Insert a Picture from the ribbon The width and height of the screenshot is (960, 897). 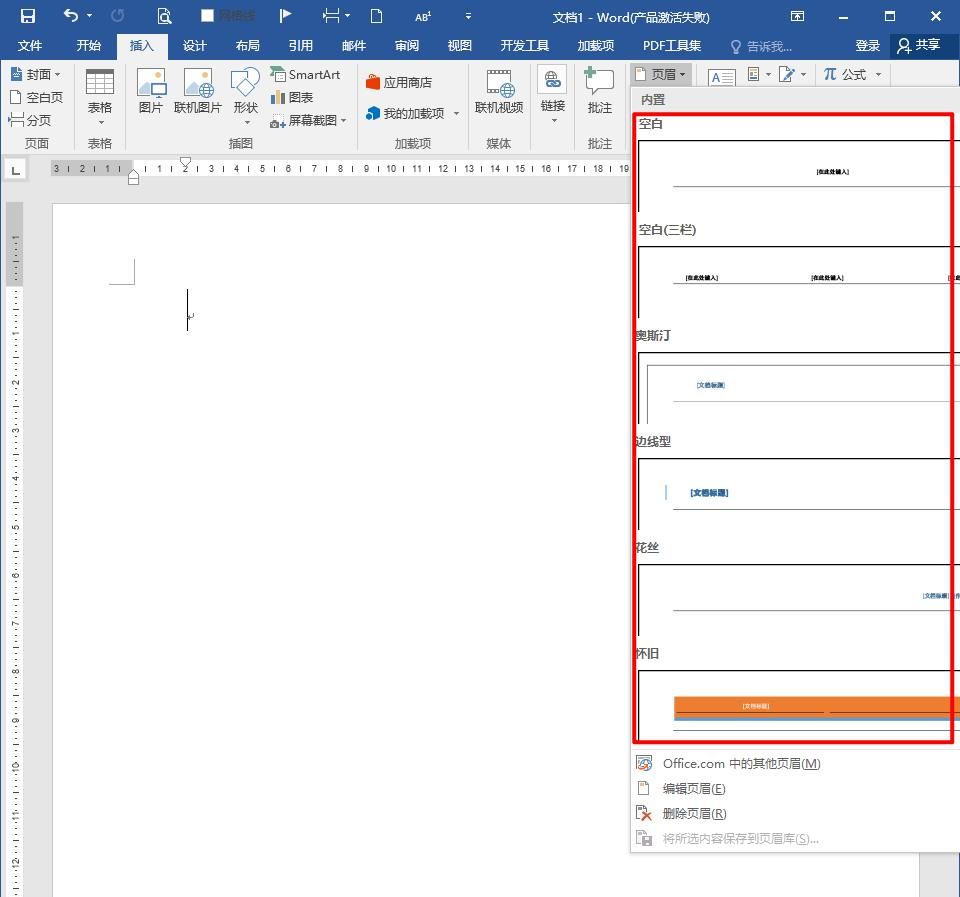(x=151, y=91)
